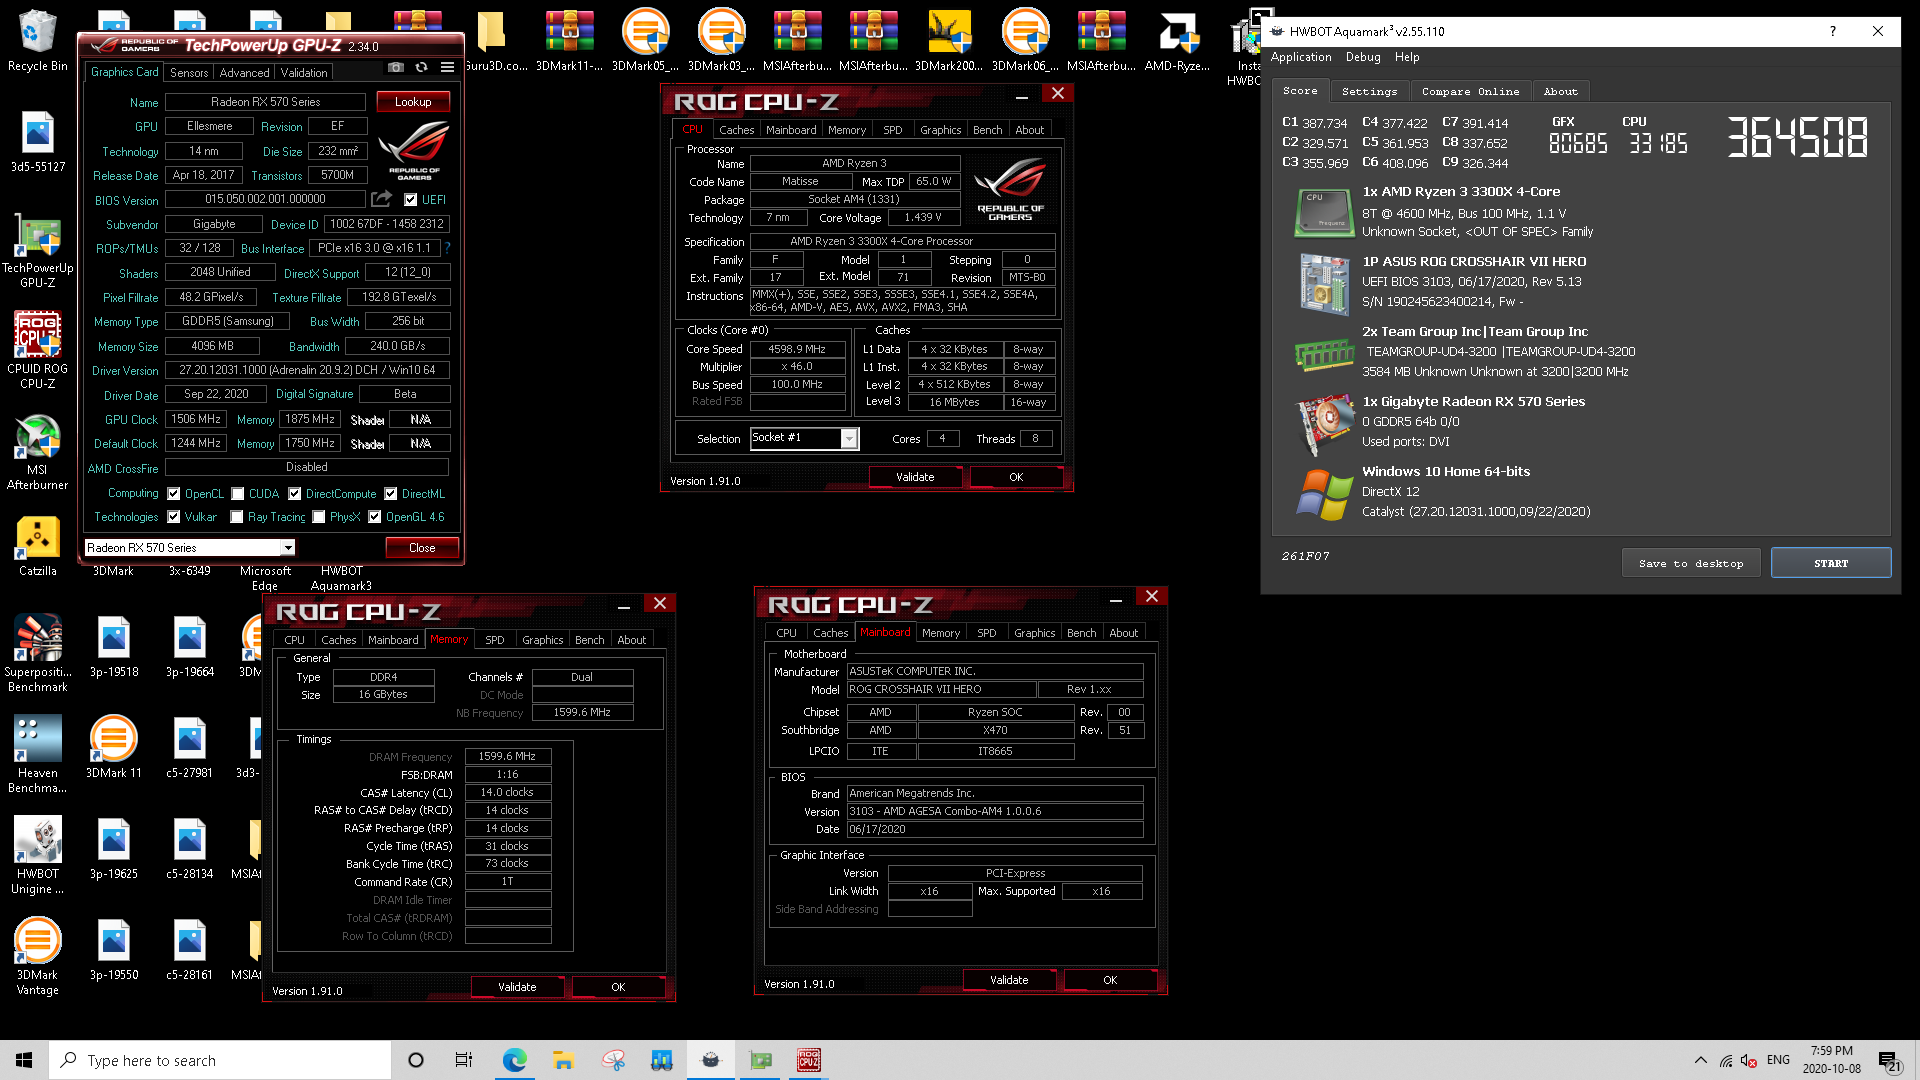Open Microsoft Edge from the taskbar

514,1060
